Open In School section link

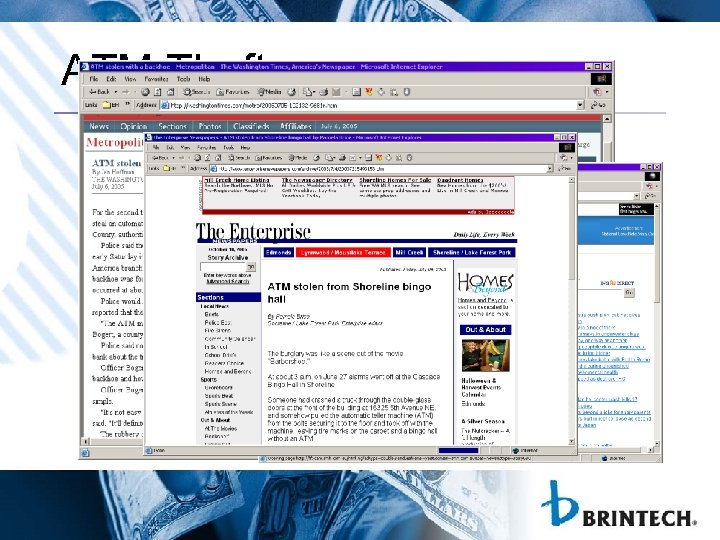tap(216, 347)
